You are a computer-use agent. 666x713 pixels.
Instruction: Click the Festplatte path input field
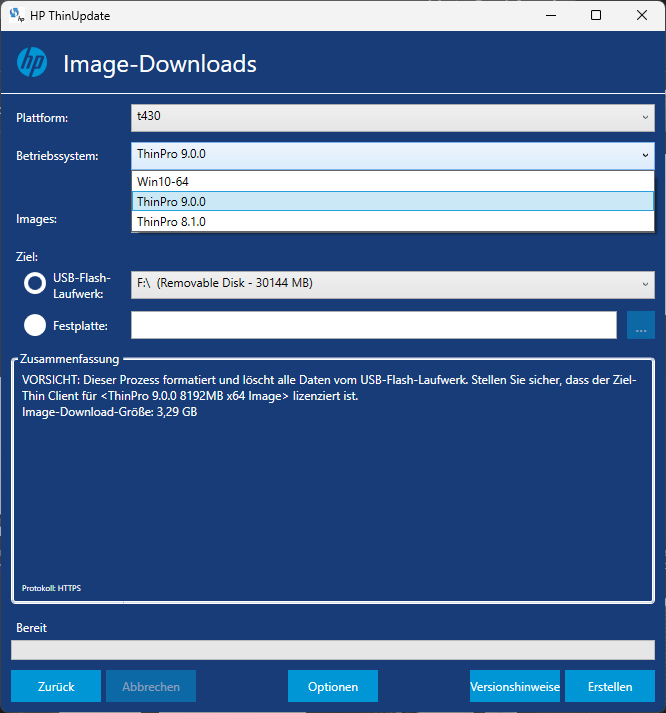[374, 325]
